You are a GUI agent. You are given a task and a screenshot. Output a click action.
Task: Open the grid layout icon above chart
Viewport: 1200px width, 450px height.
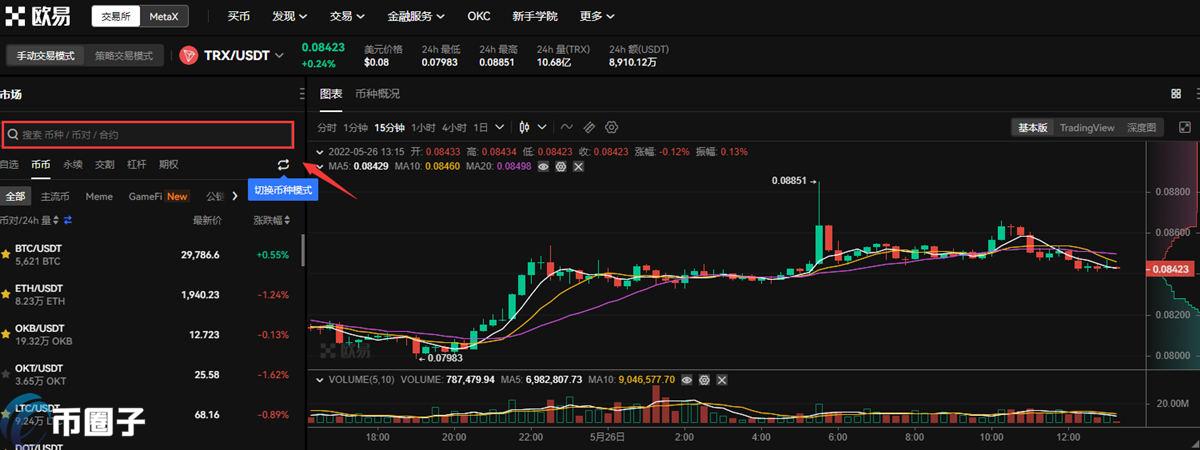coord(1176,93)
